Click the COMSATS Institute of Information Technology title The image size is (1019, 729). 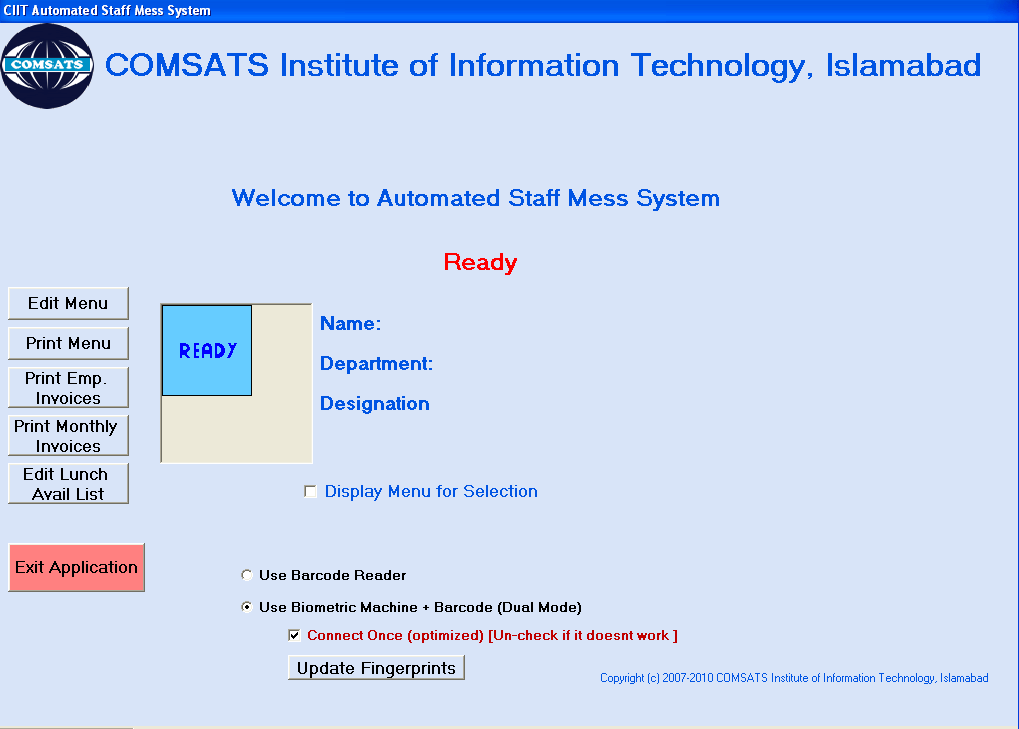click(543, 66)
